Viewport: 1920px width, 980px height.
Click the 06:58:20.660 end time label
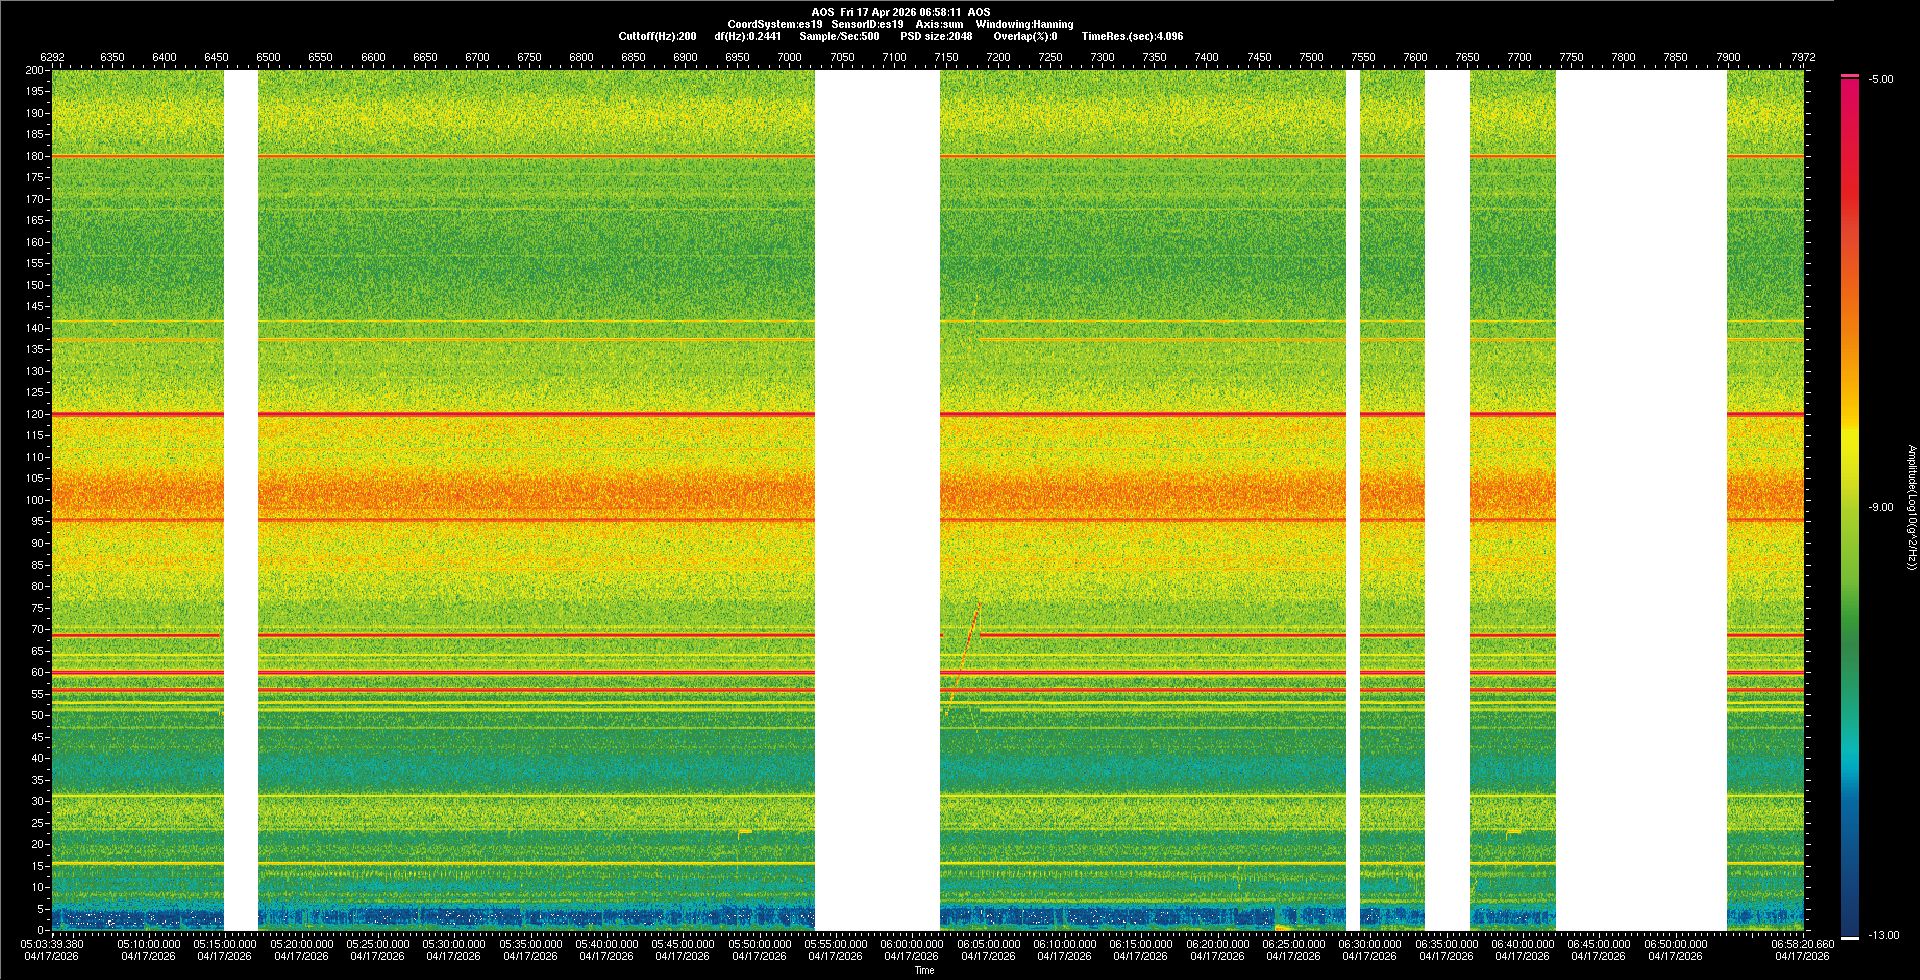tap(1802, 944)
